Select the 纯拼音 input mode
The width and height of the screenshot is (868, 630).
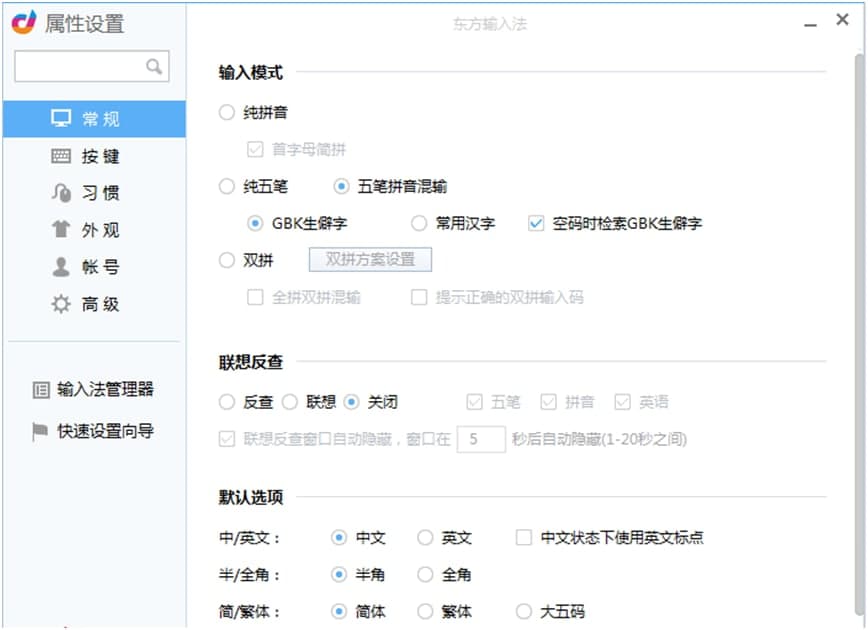[227, 113]
